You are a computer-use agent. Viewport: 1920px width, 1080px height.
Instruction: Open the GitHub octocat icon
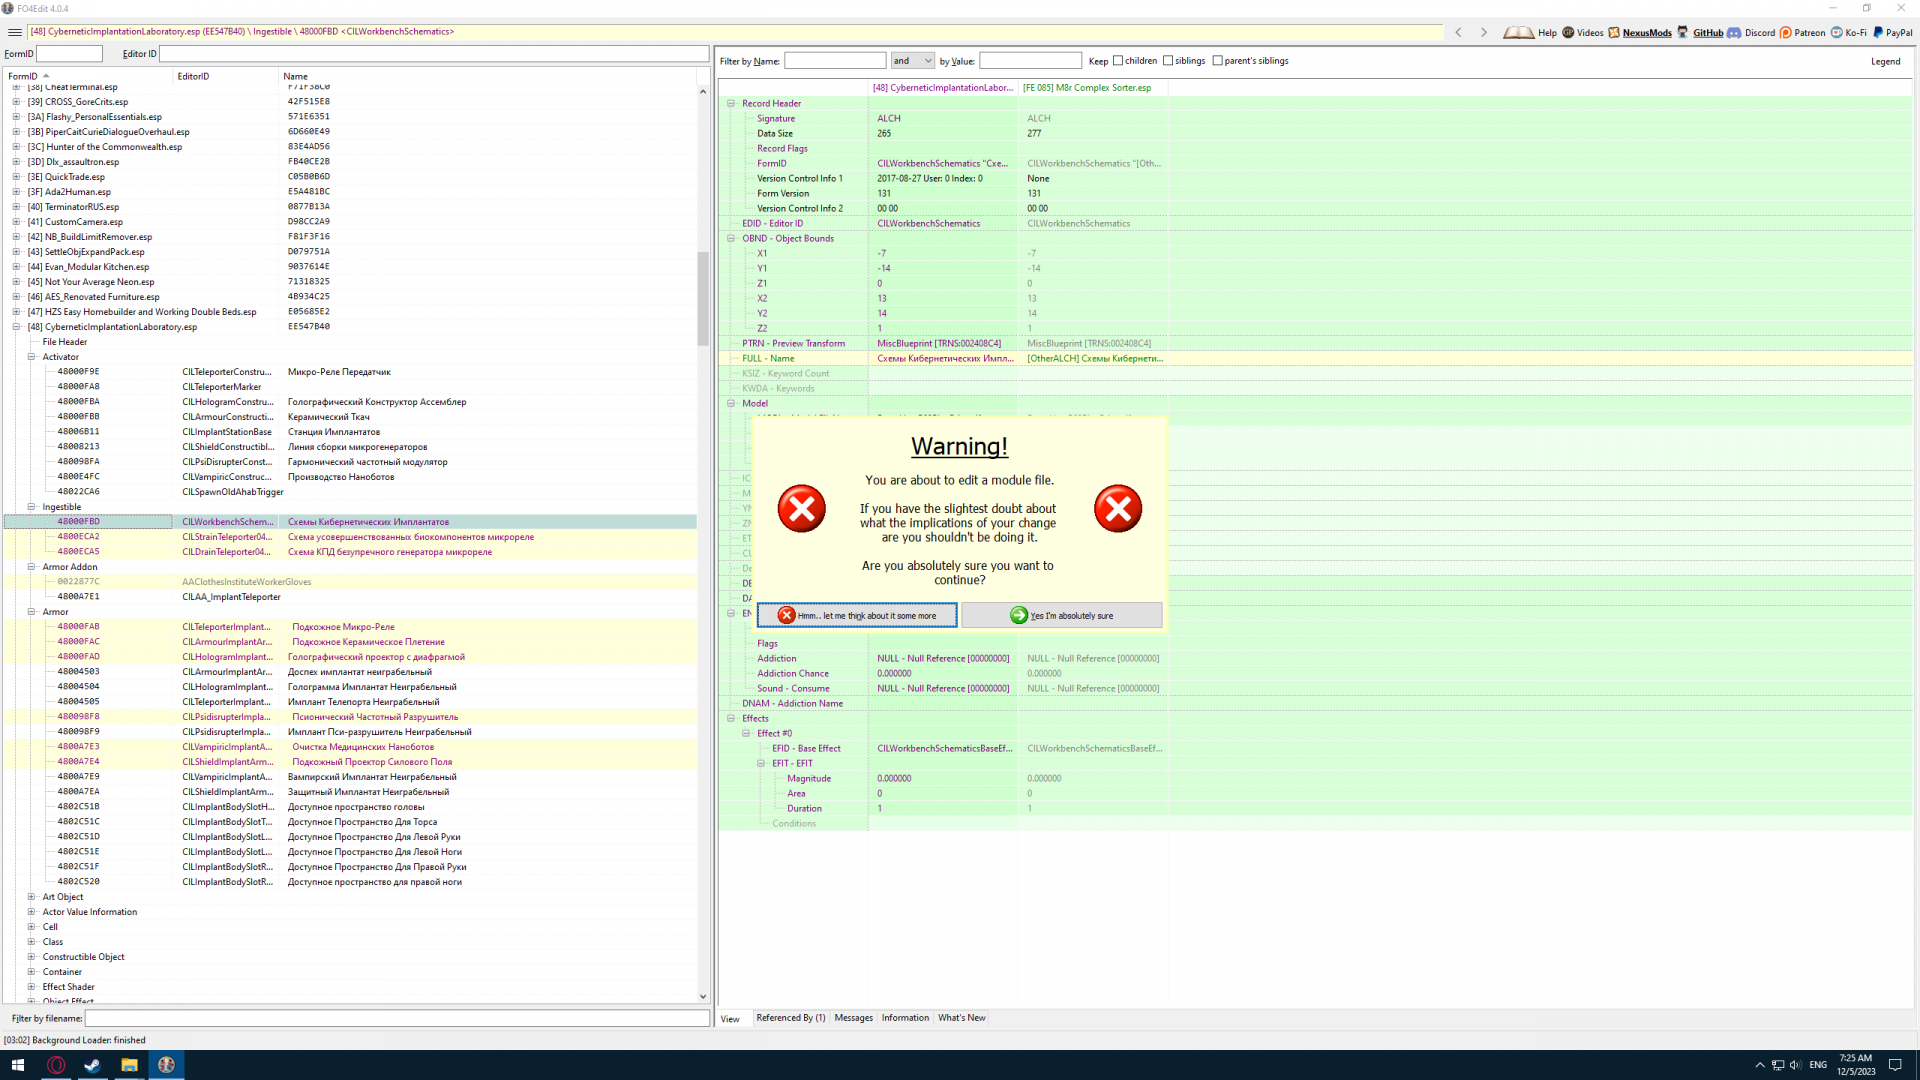(1683, 33)
